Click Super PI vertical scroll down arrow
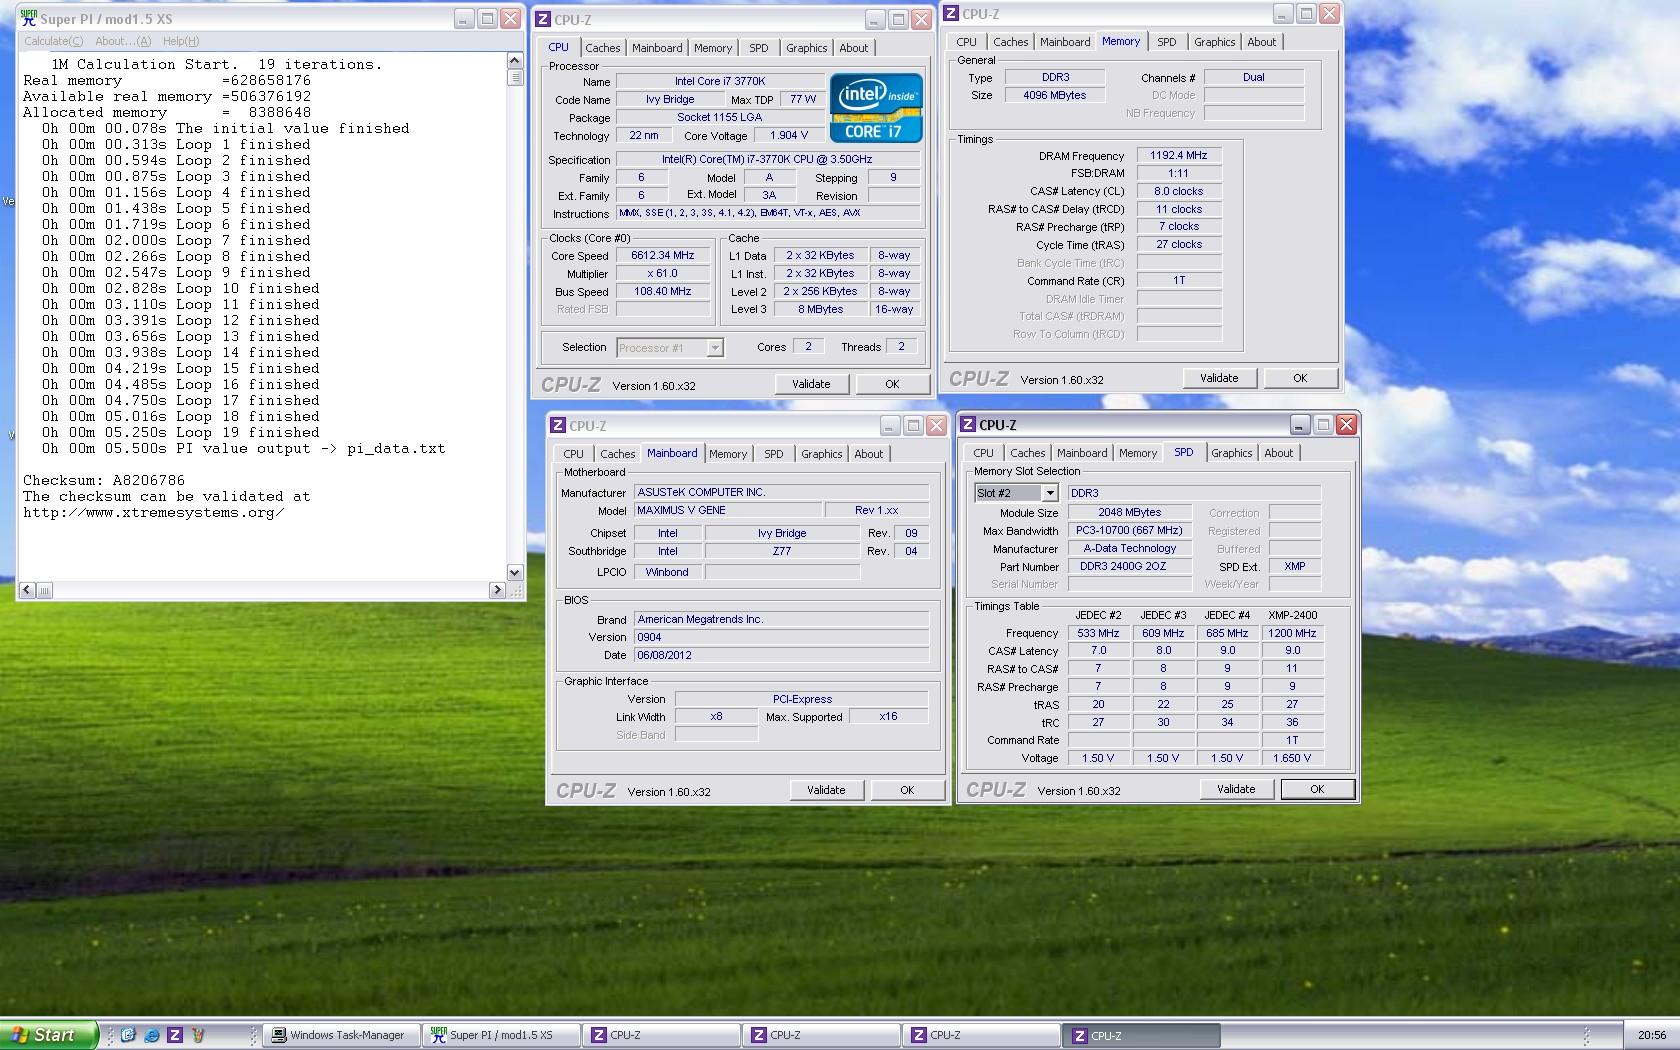1680x1050 pixels. [x=515, y=573]
